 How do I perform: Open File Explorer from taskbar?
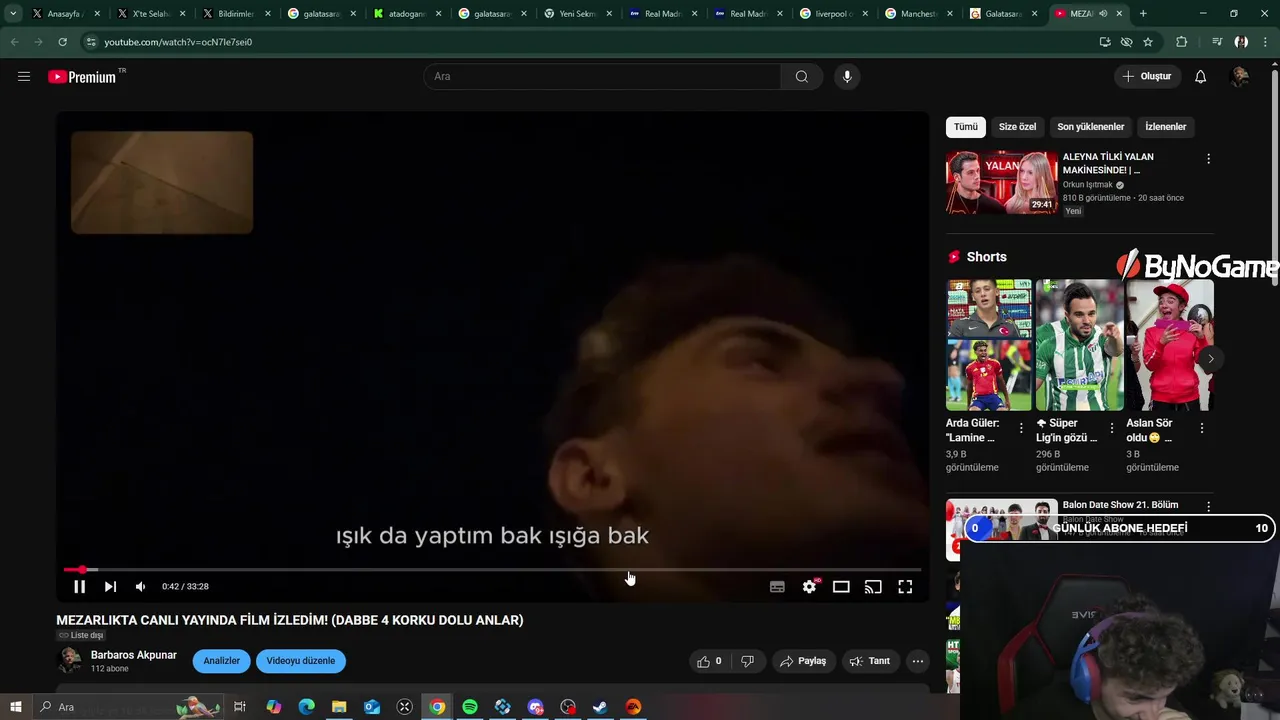coord(339,707)
